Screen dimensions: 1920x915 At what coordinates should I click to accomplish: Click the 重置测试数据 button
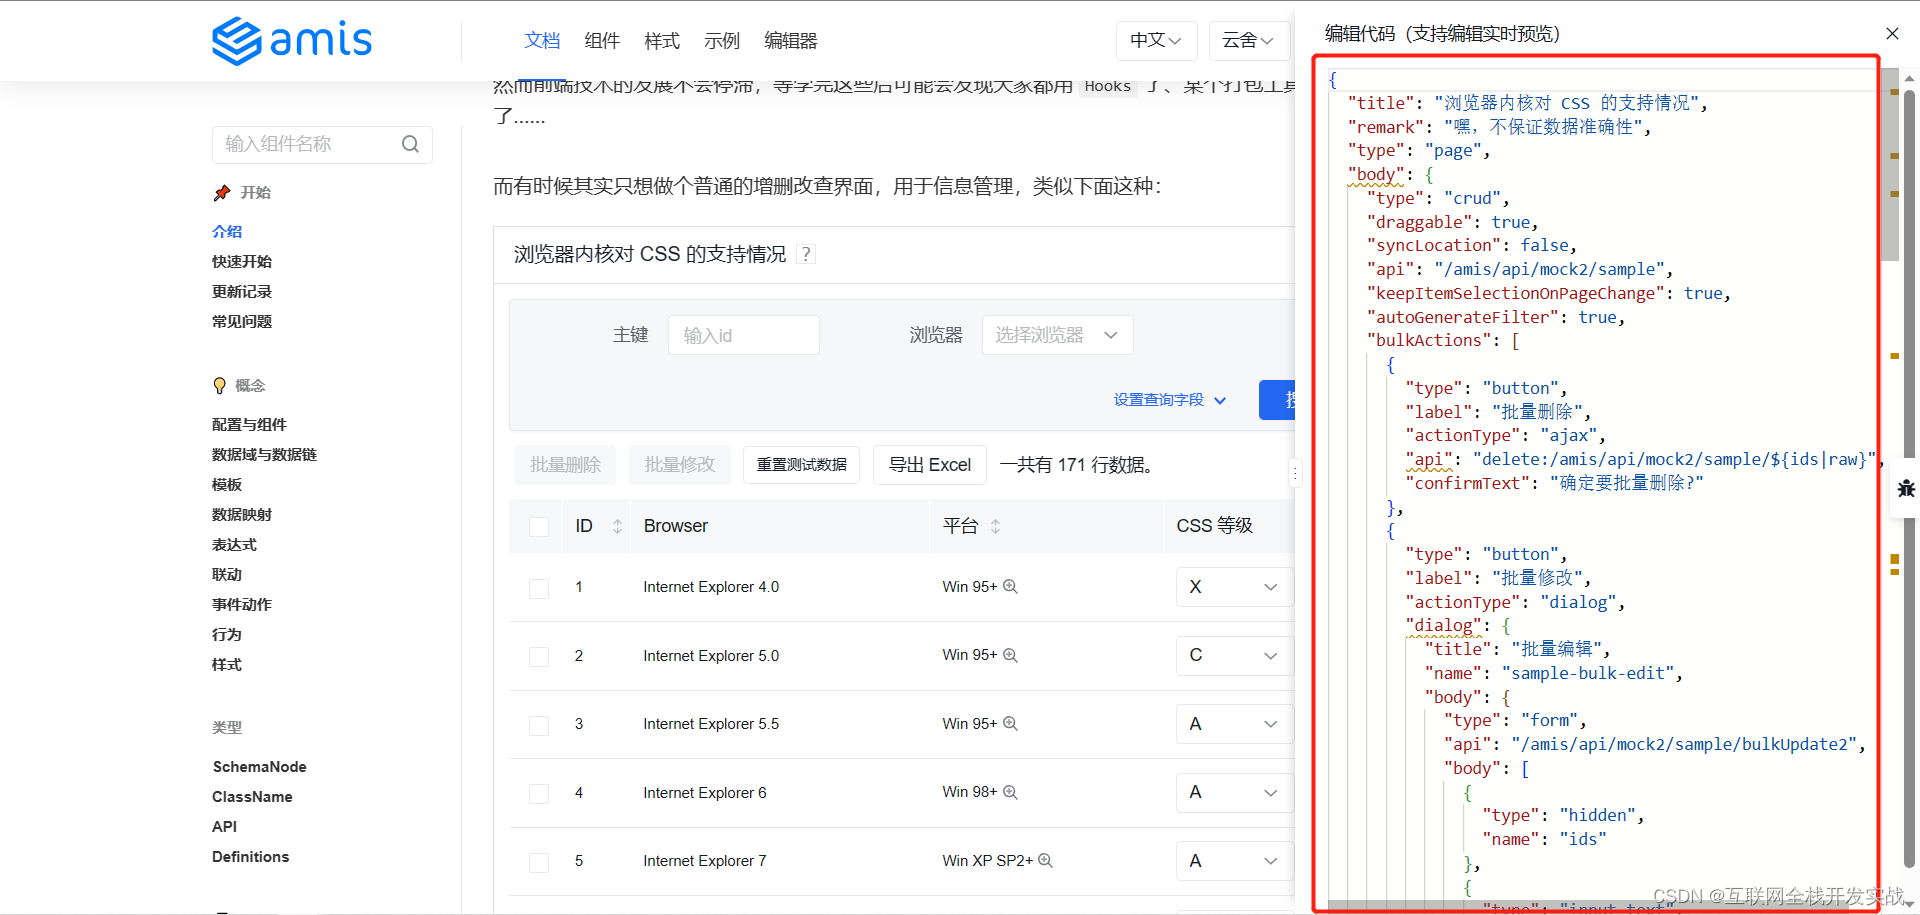801,465
